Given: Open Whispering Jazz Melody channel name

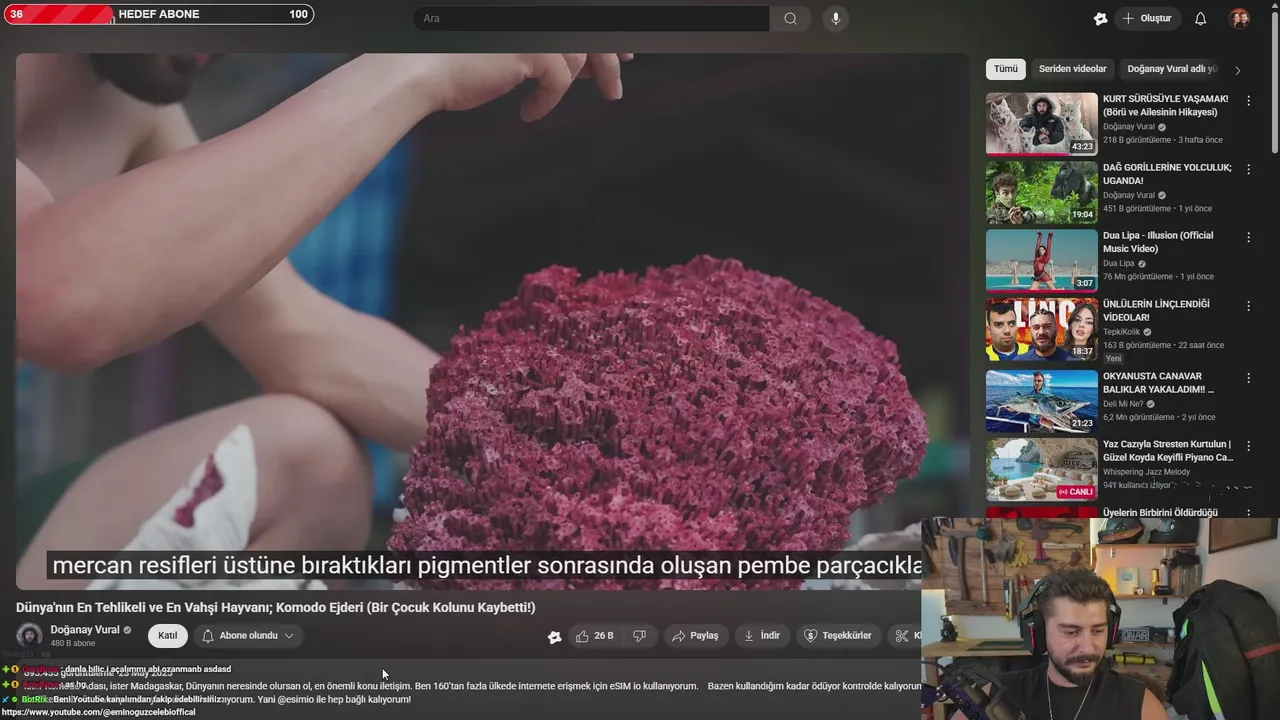Looking at the screenshot, I should click(1146, 472).
